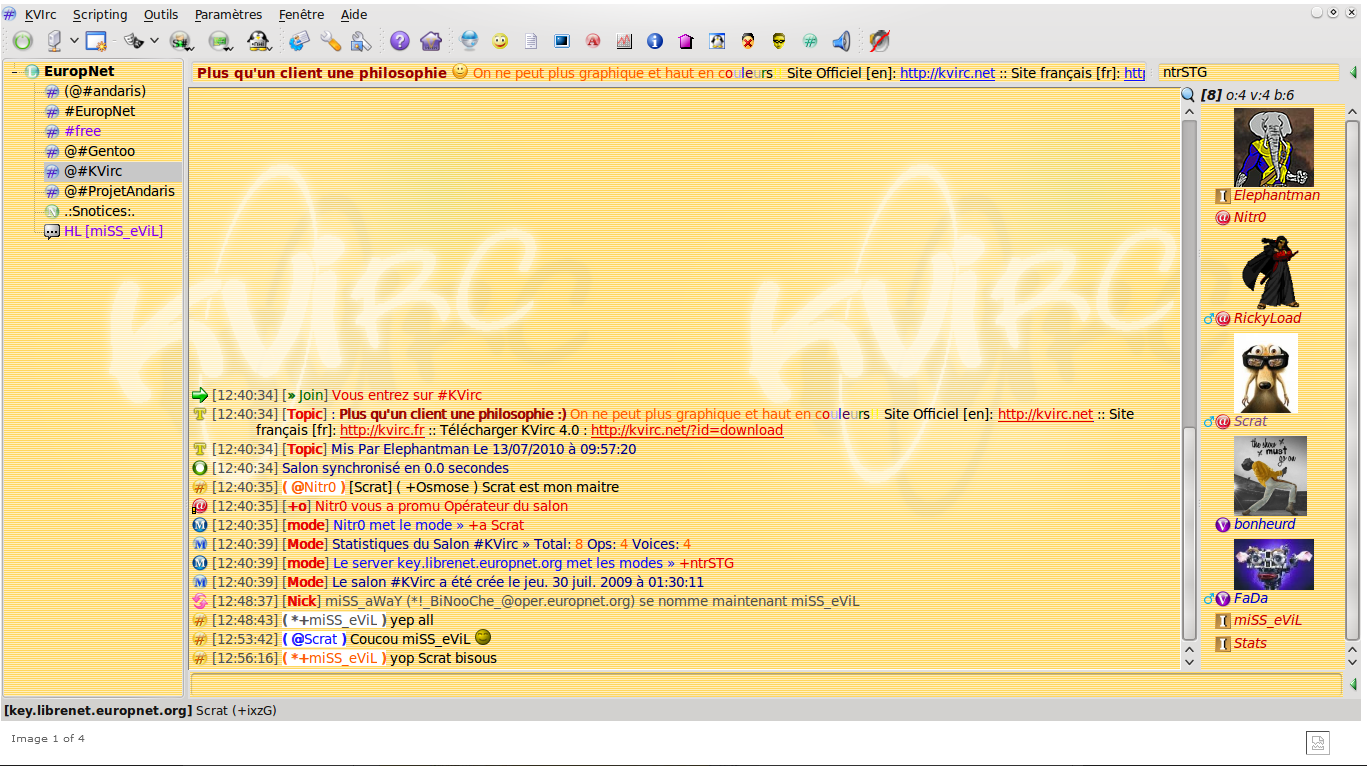
Task: Open the kvirc.net/?id=download link in chat
Action: pyautogui.click(x=686, y=430)
